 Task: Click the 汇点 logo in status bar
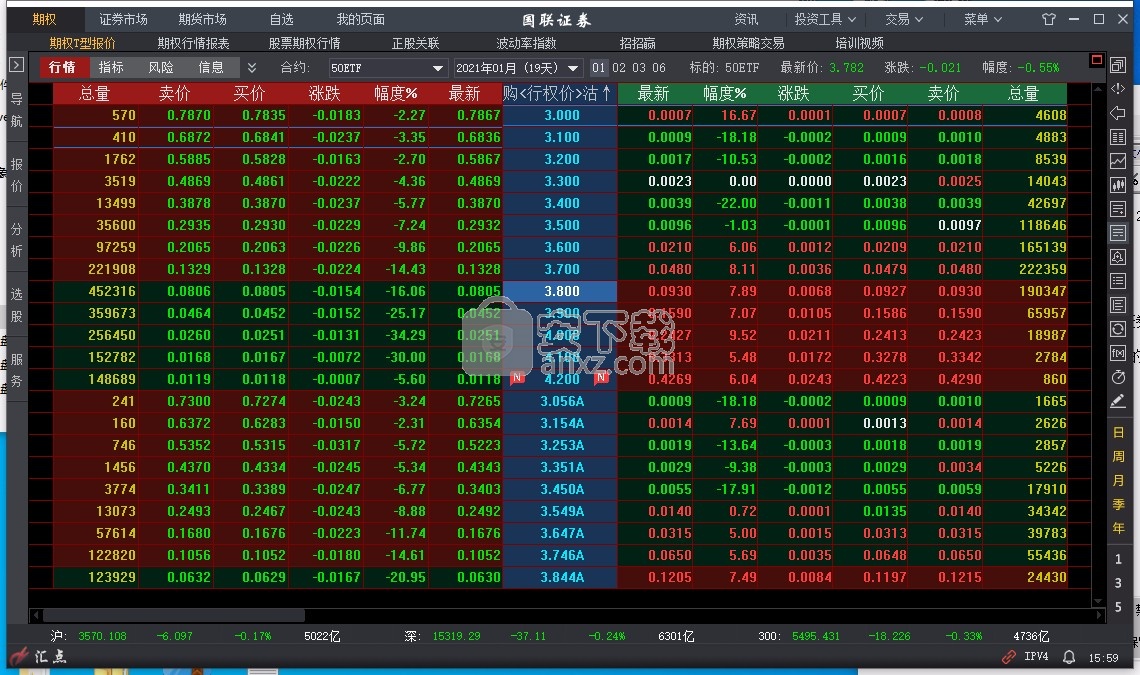(39, 656)
